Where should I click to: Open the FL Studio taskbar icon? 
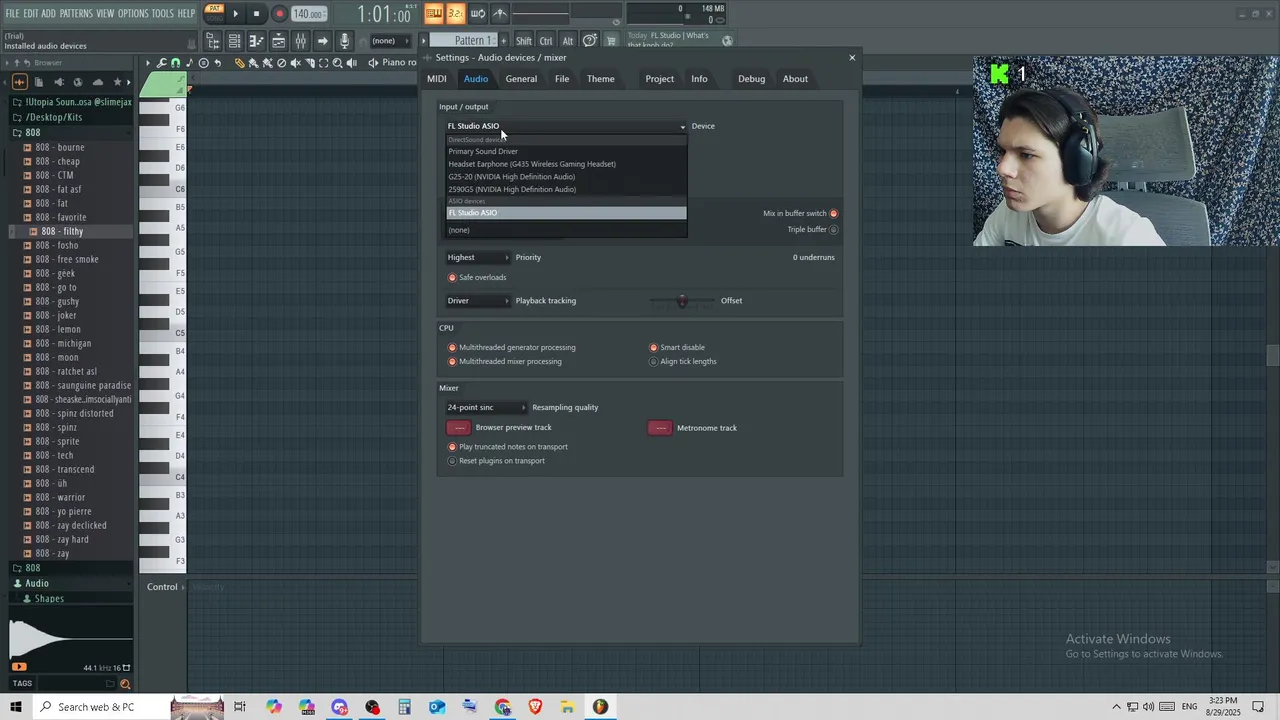pos(600,707)
